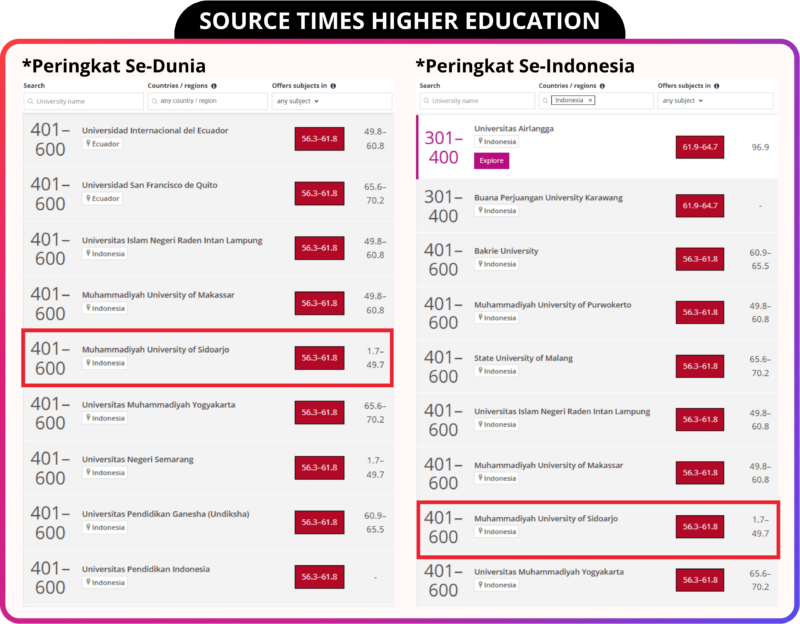Image resolution: width=800 pixels, height=624 pixels.
Task: Click location pin under State University of Malang
Action: (480, 371)
